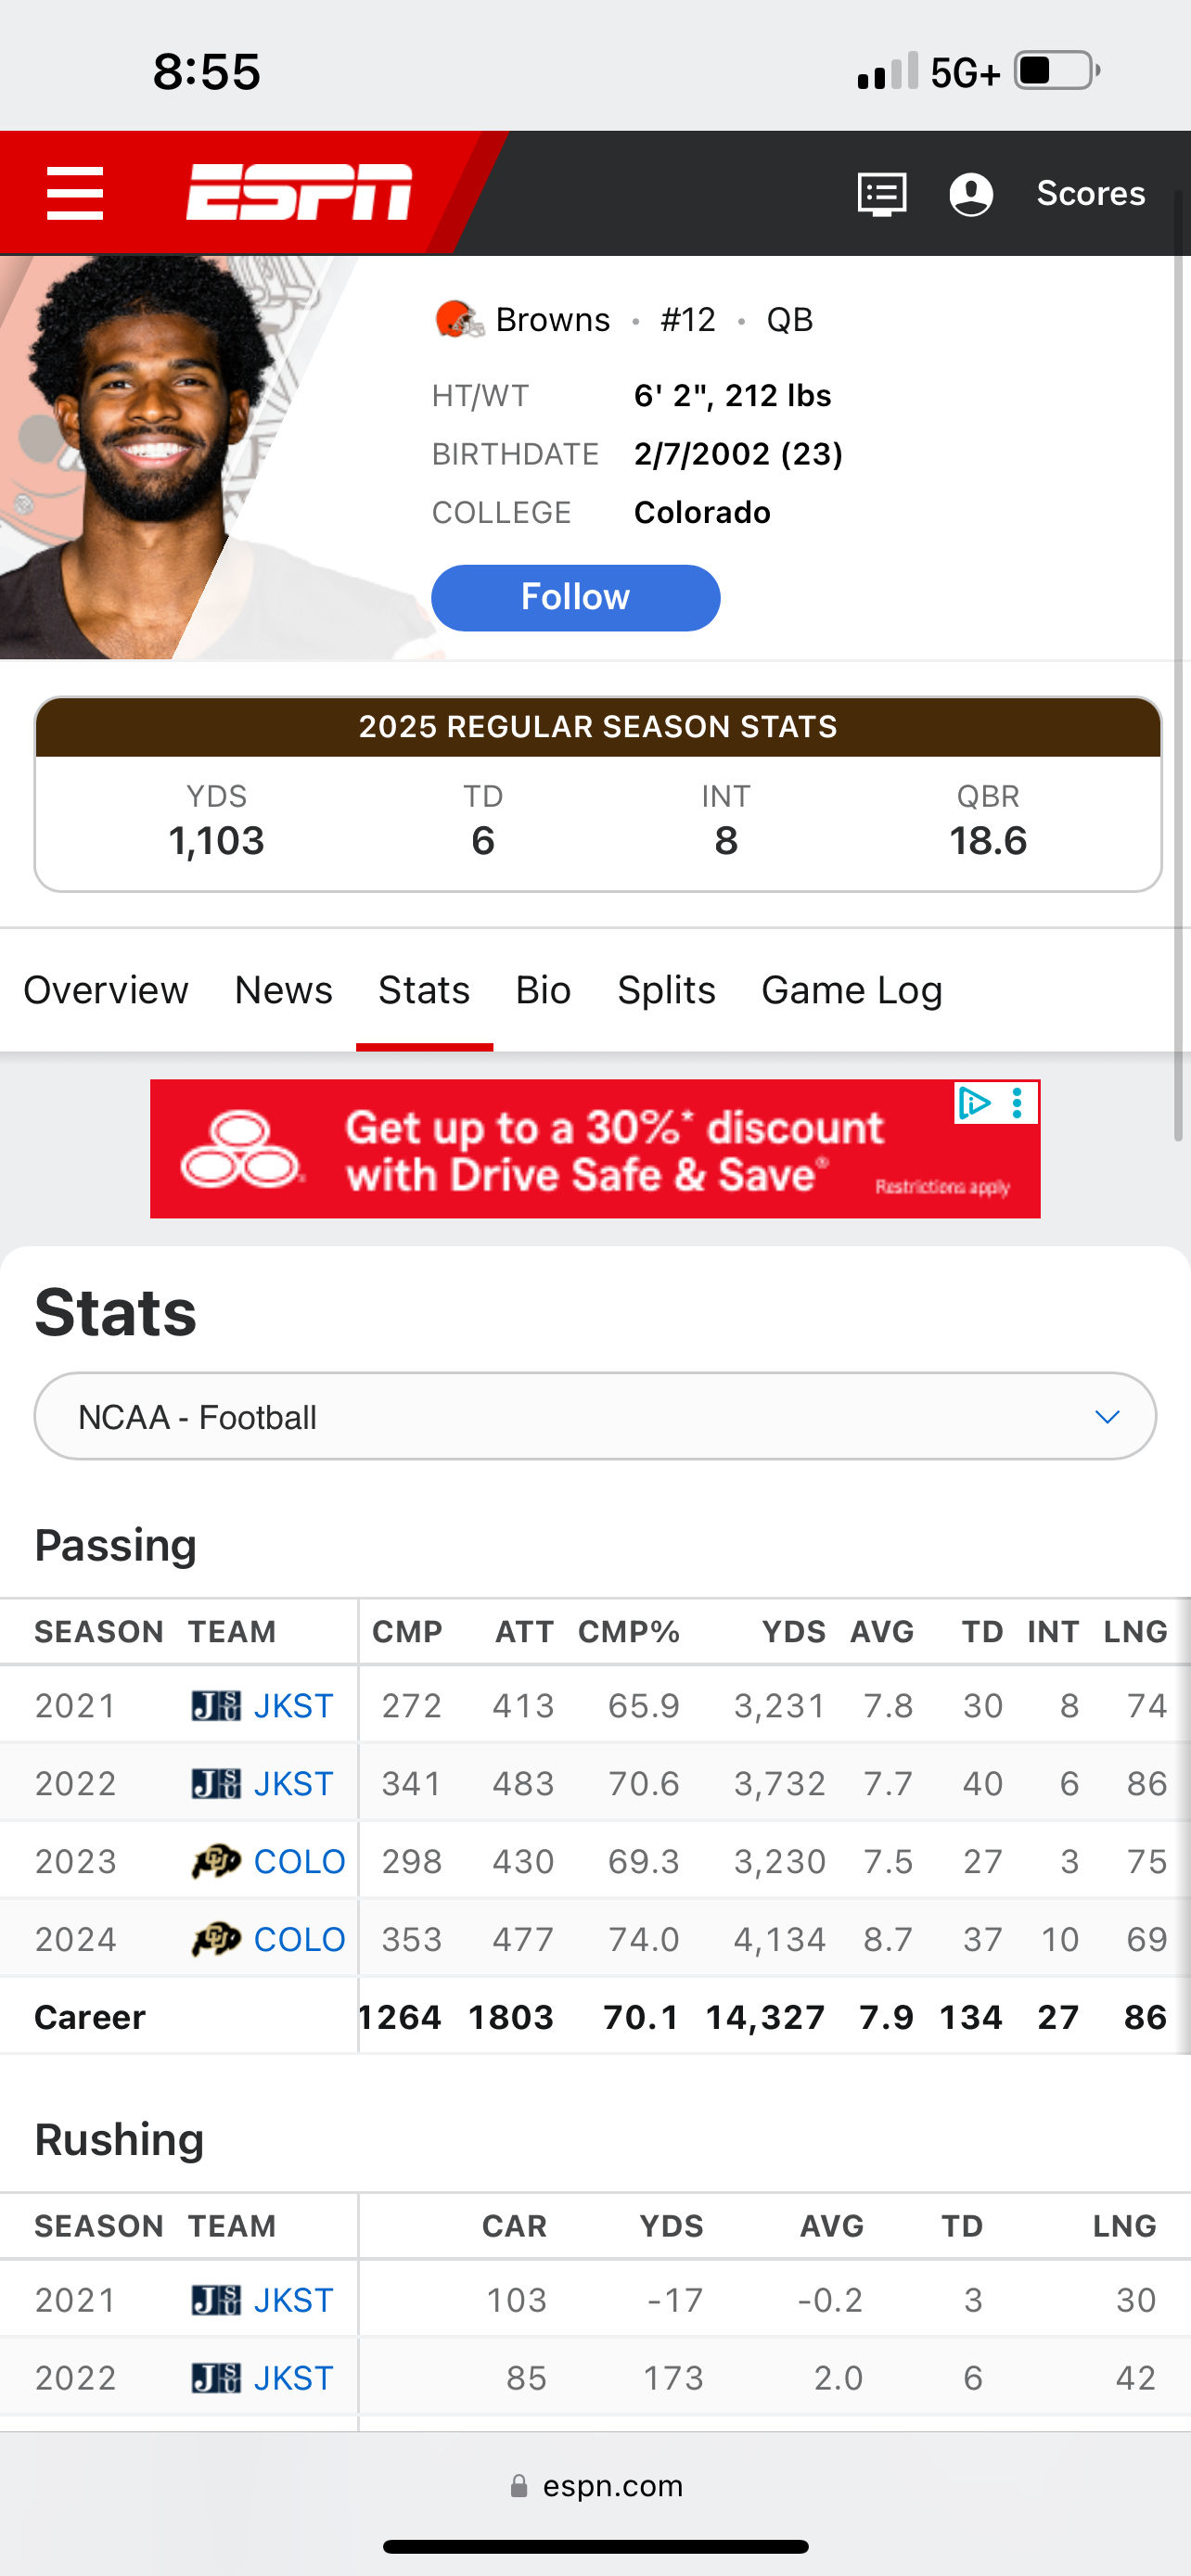Open the ESPN hamburger menu
Screen dimensions: 1191x2576
coord(75,193)
